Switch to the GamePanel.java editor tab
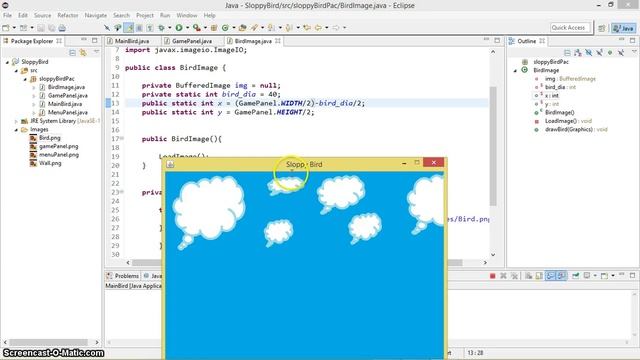 coord(192,41)
